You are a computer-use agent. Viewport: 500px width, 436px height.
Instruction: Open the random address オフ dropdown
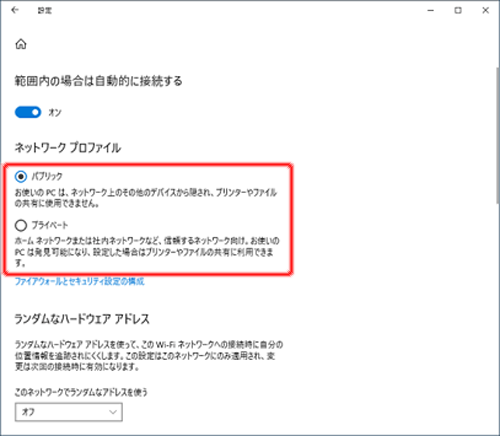[69, 412]
